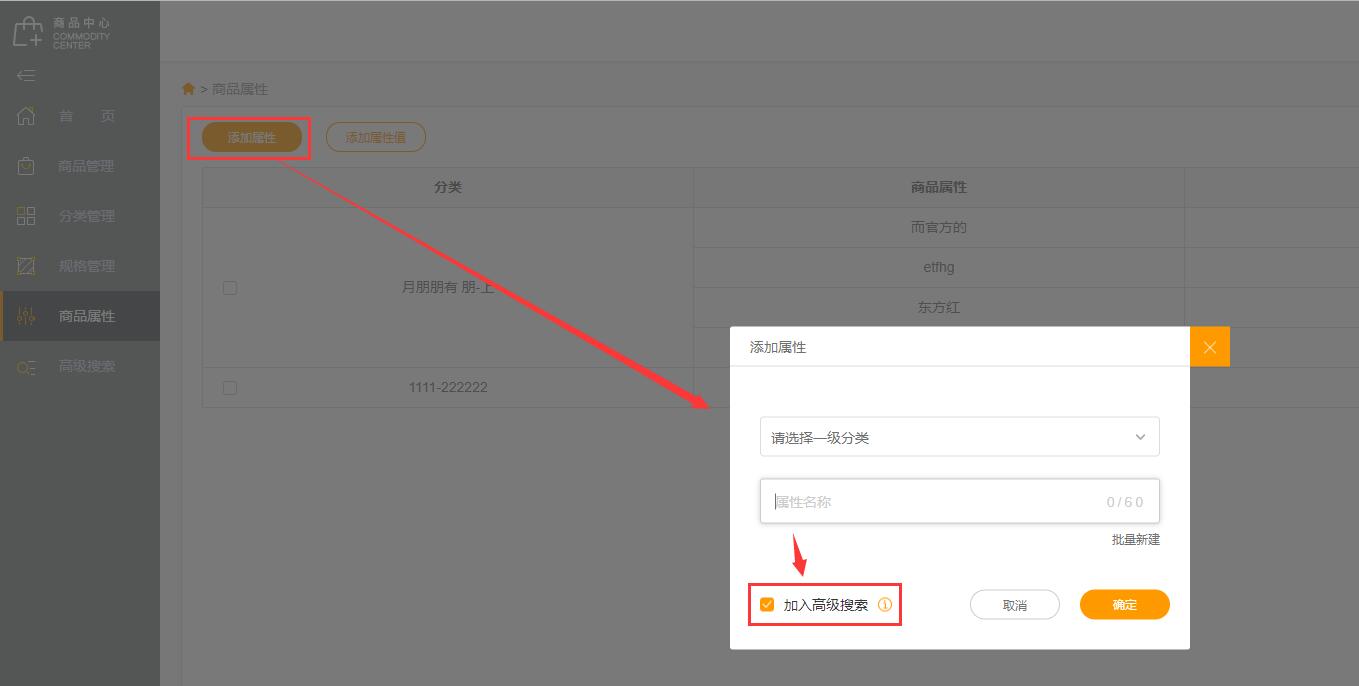Click the sliders icon beside 商品属性
The width and height of the screenshot is (1359, 686).
(x=26, y=316)
